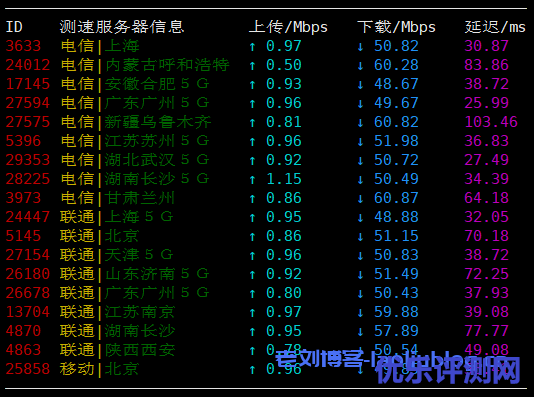Select server ID 4870
Image resolution: width=534 pixels, height=397 pixels.
point(23,331)
